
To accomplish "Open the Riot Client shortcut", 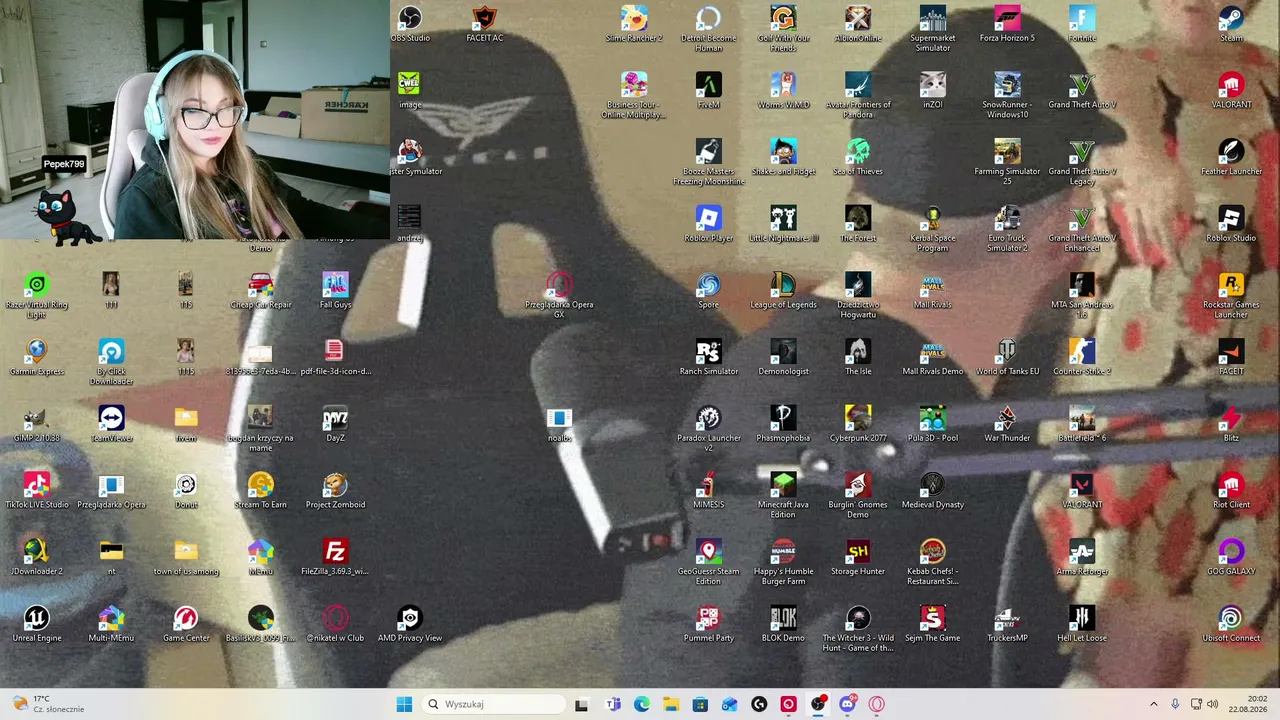I will [1231, 491].
